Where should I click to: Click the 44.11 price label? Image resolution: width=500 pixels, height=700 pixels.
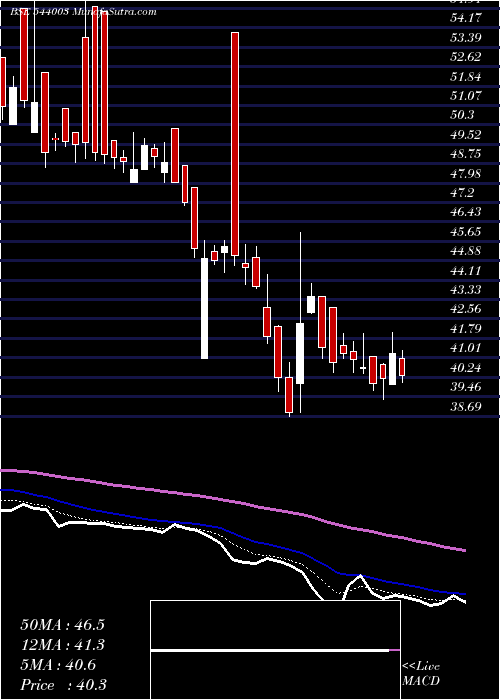[x=466, y=271]
